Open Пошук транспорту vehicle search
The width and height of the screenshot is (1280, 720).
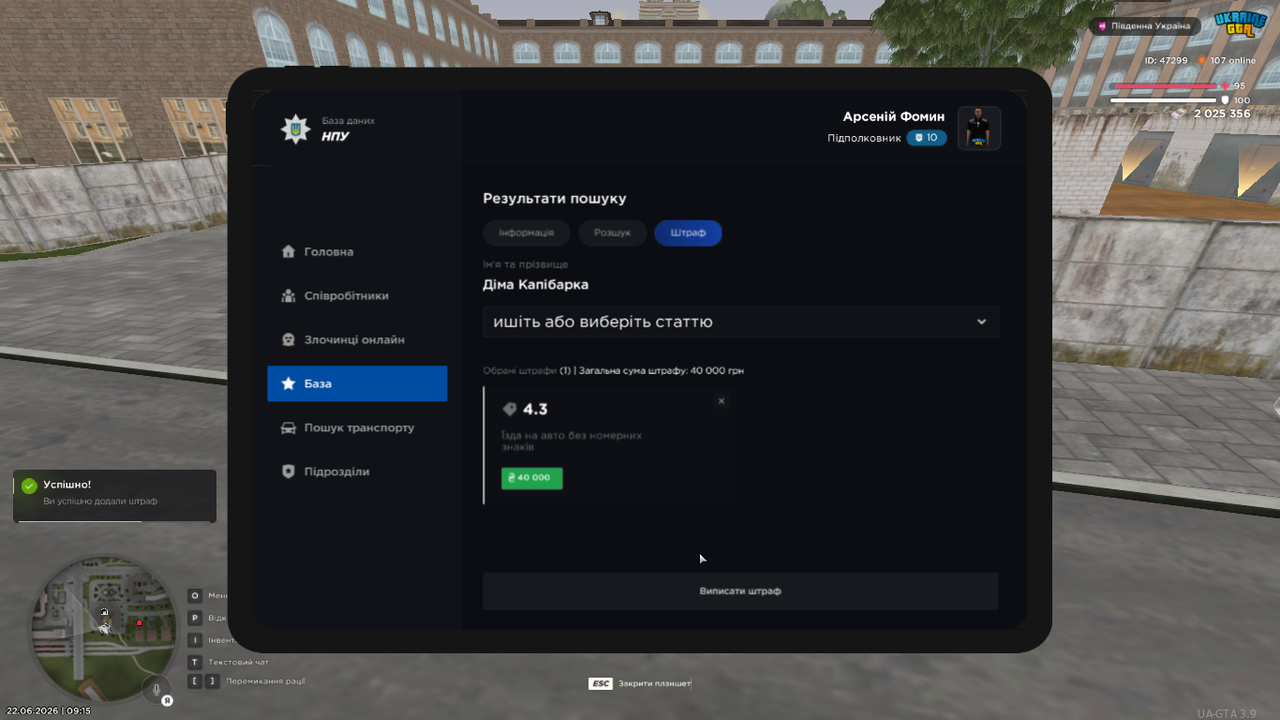click(x=357, y=428)
